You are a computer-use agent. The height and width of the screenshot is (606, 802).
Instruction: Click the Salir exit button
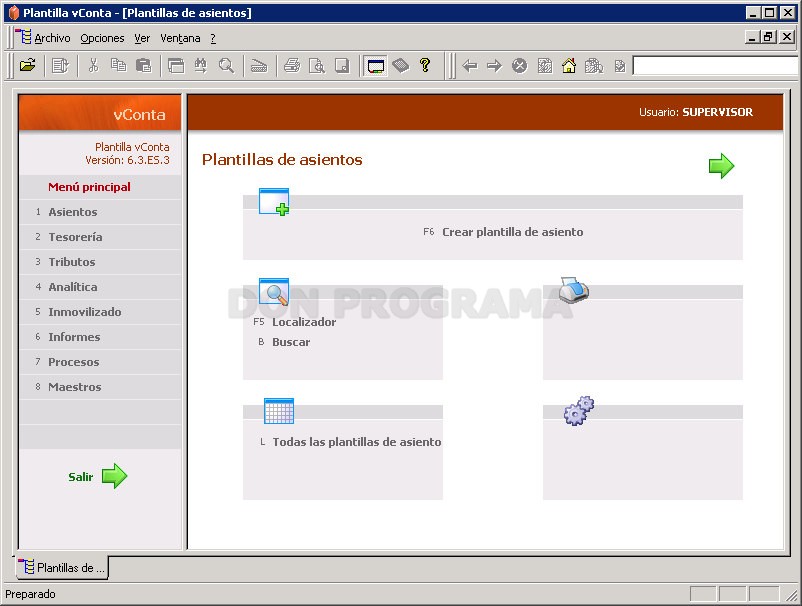click(x=98, y=477)
